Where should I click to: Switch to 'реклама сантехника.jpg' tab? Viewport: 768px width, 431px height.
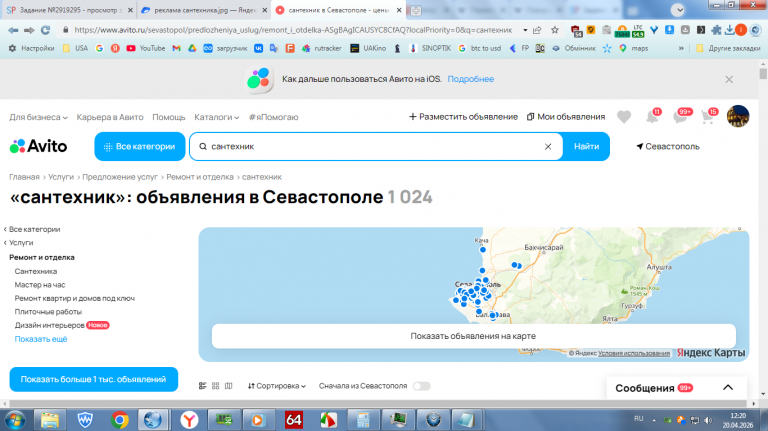[203, 10]
